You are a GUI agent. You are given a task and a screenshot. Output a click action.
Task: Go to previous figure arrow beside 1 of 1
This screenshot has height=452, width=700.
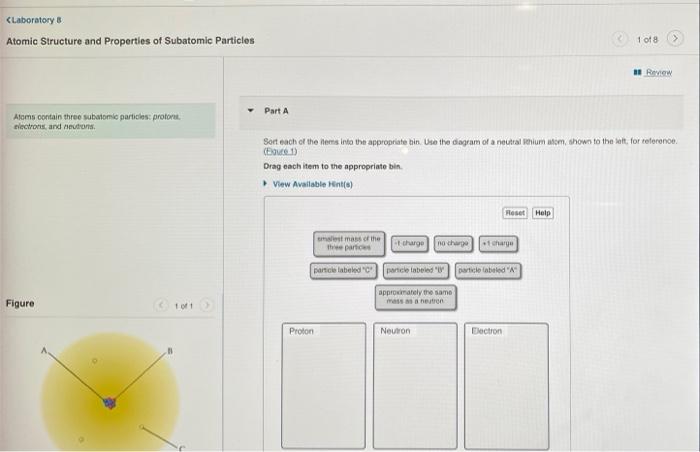tap(161, 305)
